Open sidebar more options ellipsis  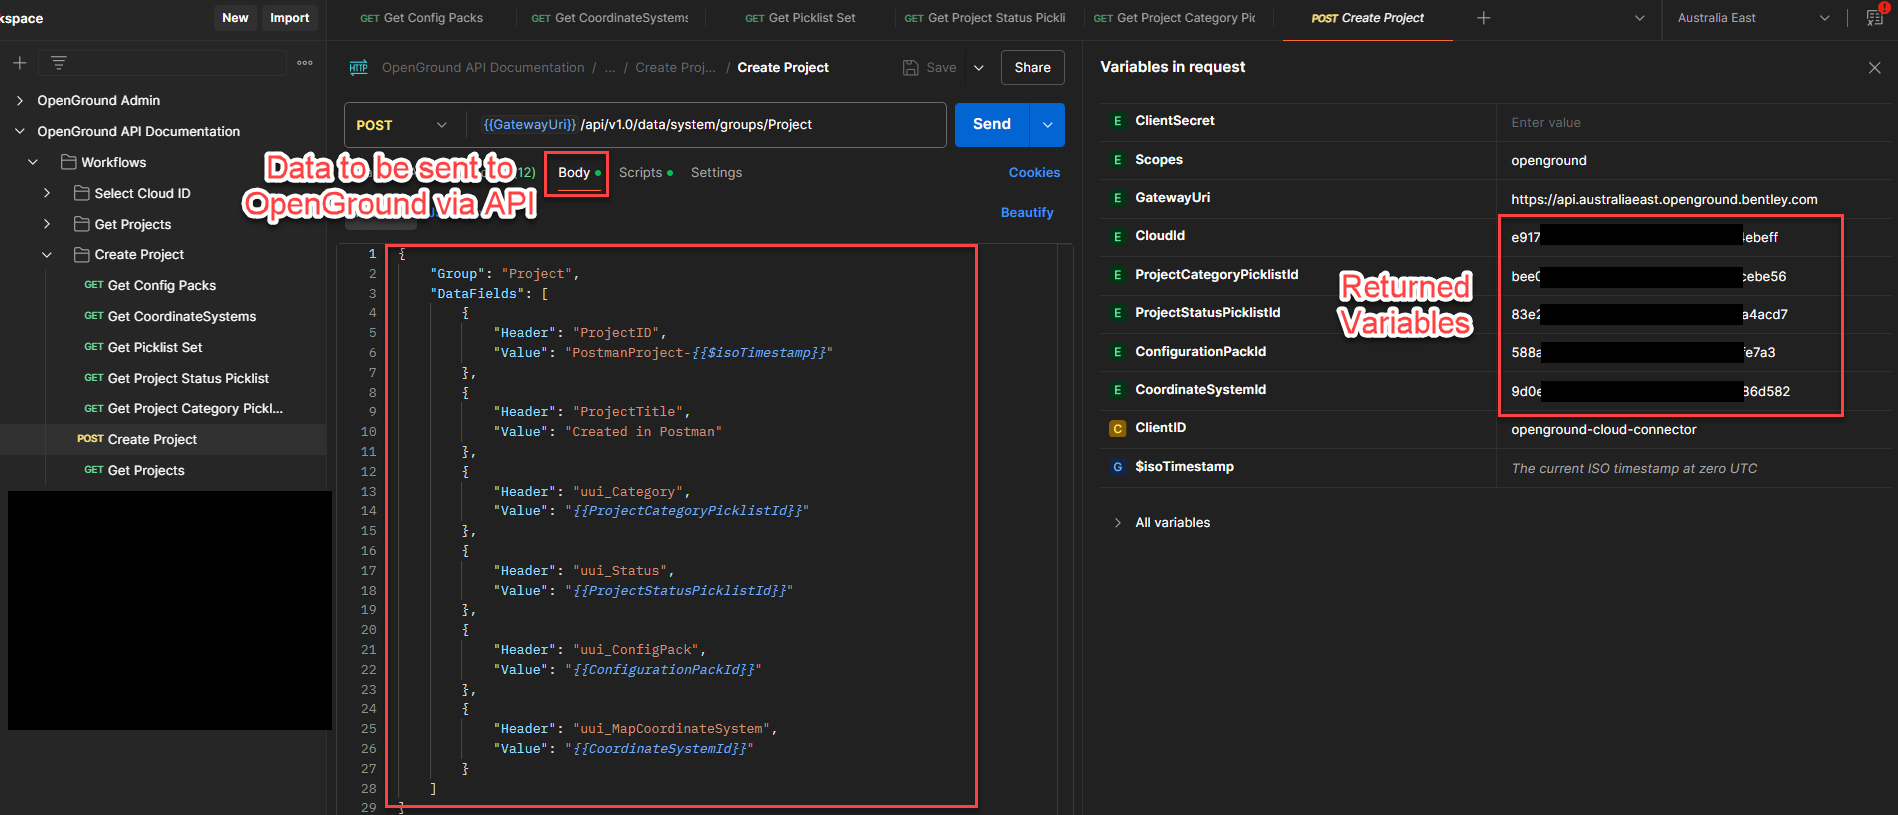pos(305,63)
